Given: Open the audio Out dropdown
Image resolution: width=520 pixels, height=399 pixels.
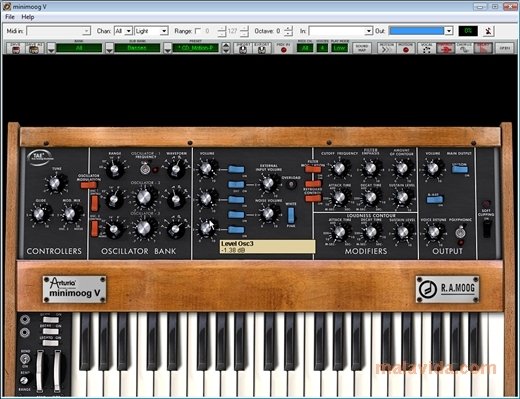Looking at the screenshot, I should point(421,31).
